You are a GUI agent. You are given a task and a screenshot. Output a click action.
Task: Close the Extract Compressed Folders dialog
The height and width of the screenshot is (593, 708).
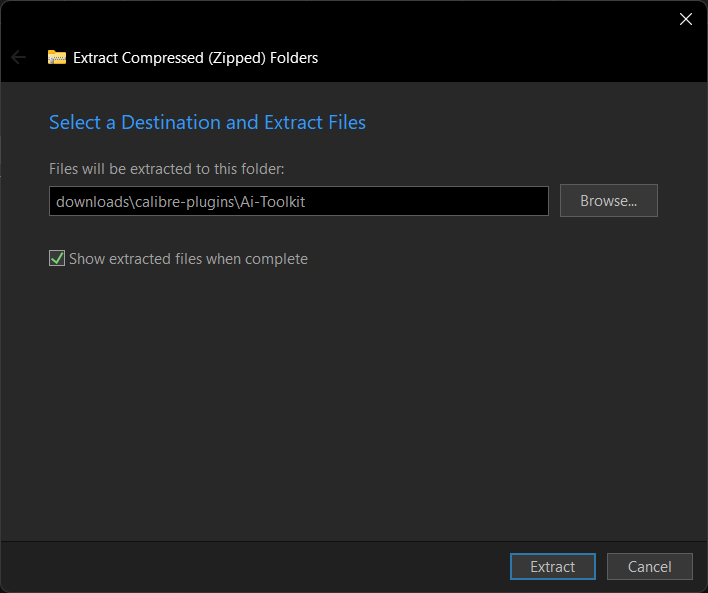(685, 19)
